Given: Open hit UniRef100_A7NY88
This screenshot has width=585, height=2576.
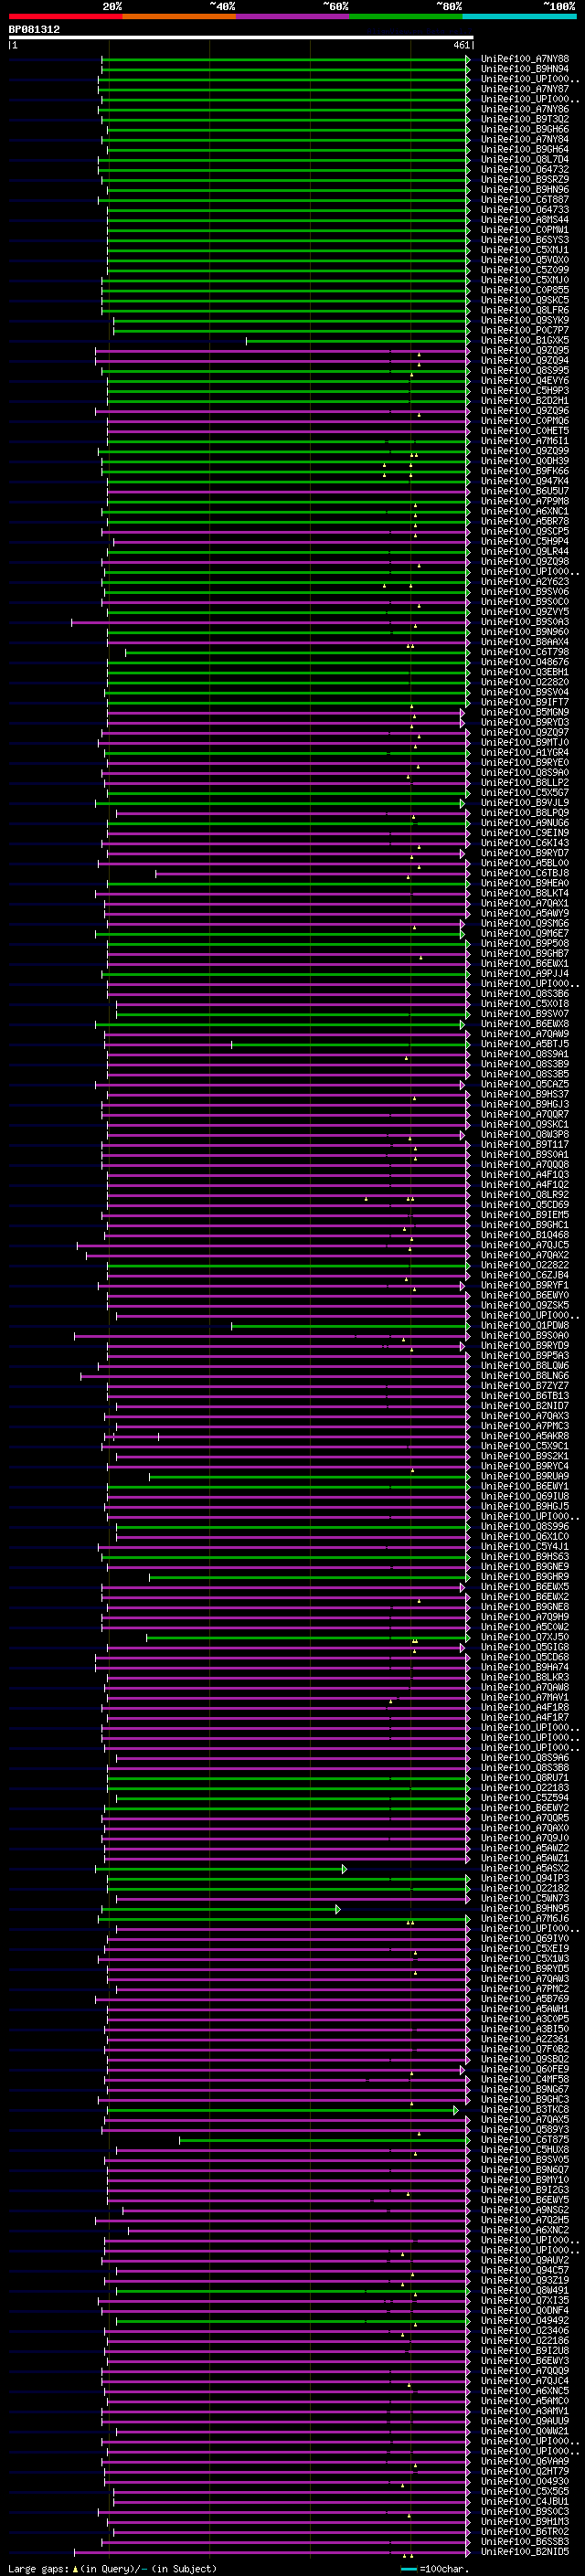Looking at the screenshot, I should point(524,59).
